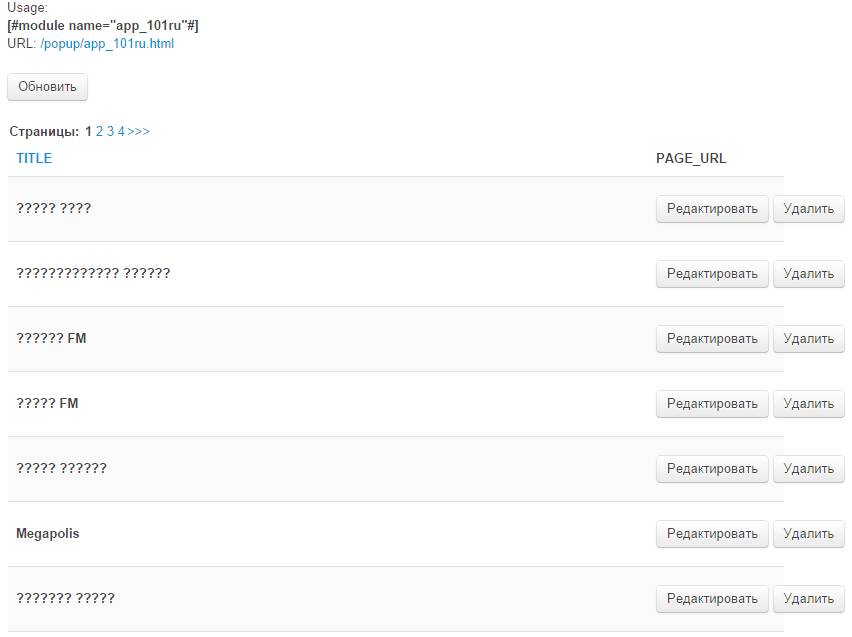This screenshot has width=852, height=637.
Task: Click Редактировать in the first row
Action: click(712, 209)
